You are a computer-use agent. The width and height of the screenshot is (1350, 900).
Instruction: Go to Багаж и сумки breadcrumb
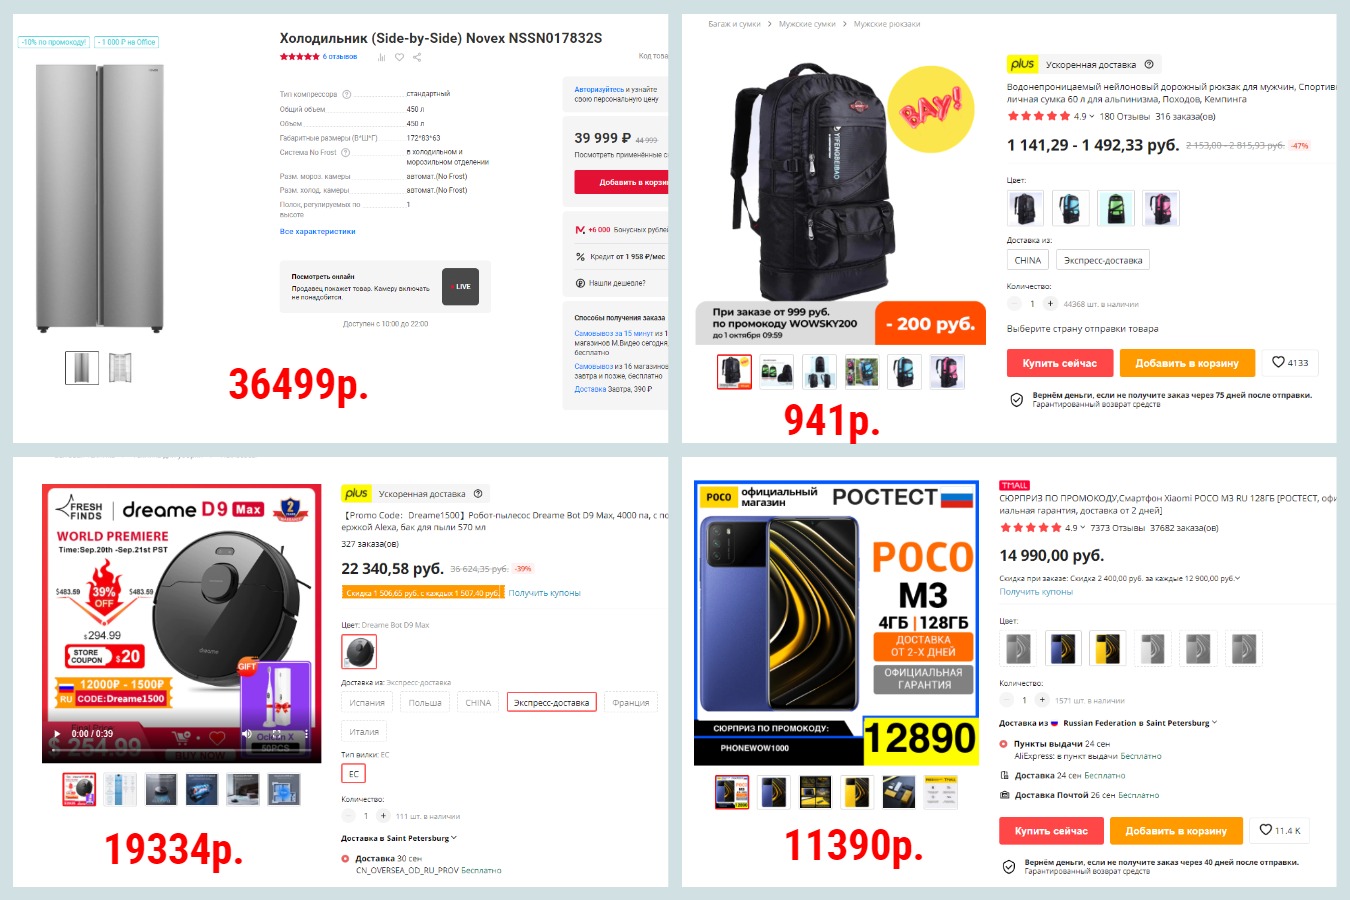click(x=734, y=24)
